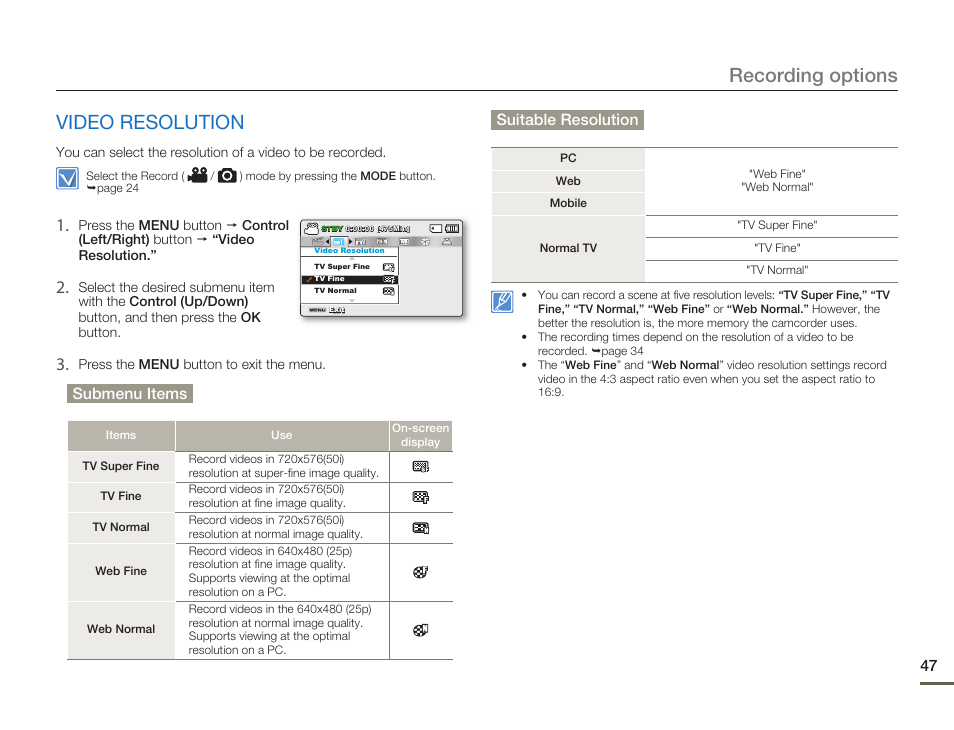954x730 pixels.
Task: Click the camcorder tab icon left of arrow
Action: (x=318, y=242)
